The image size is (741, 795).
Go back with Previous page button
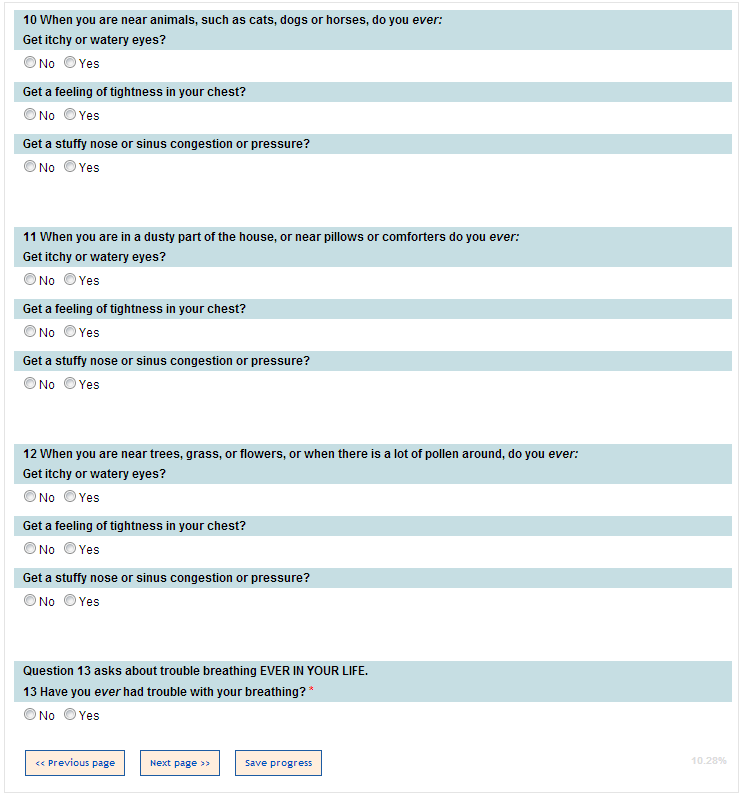point(75,763)
